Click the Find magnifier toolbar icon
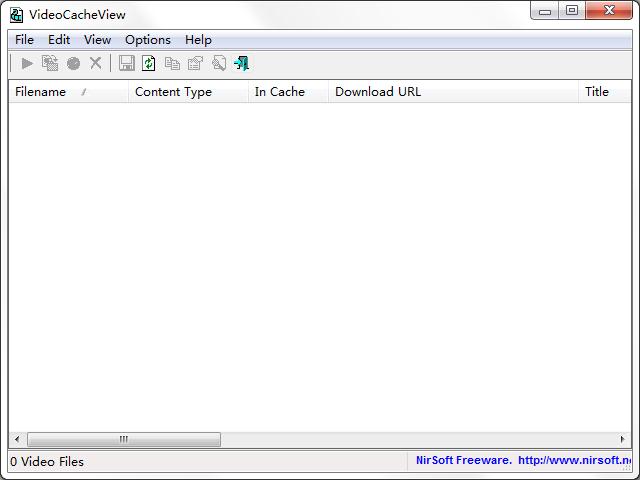The image size is (640, 480). coord(219,64)
